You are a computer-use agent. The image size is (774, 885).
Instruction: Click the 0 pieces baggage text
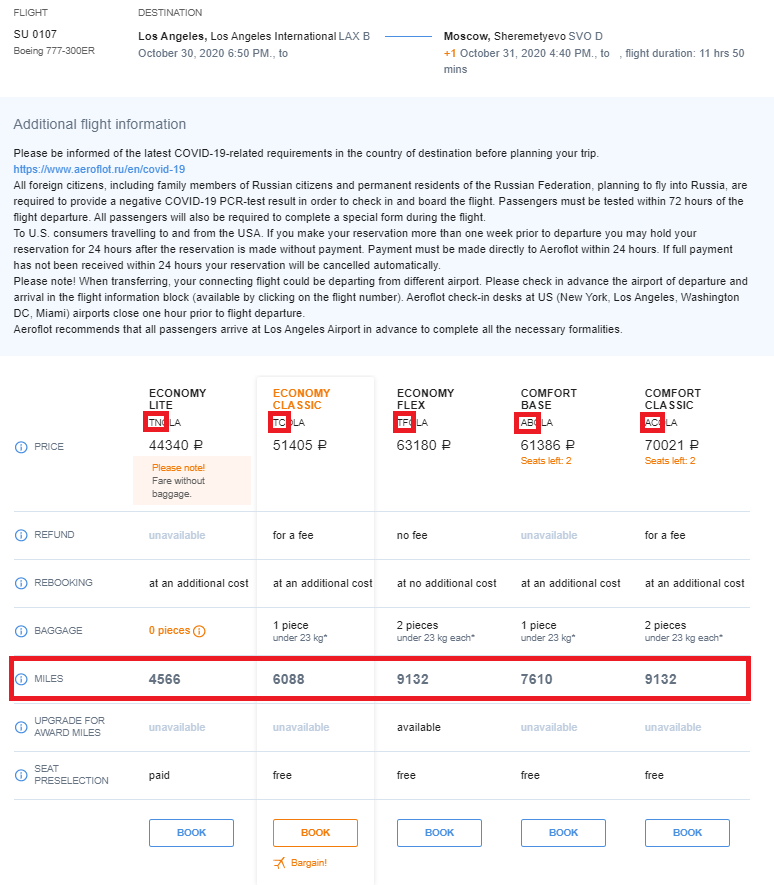pyautogui.click(x=169, y=630)
